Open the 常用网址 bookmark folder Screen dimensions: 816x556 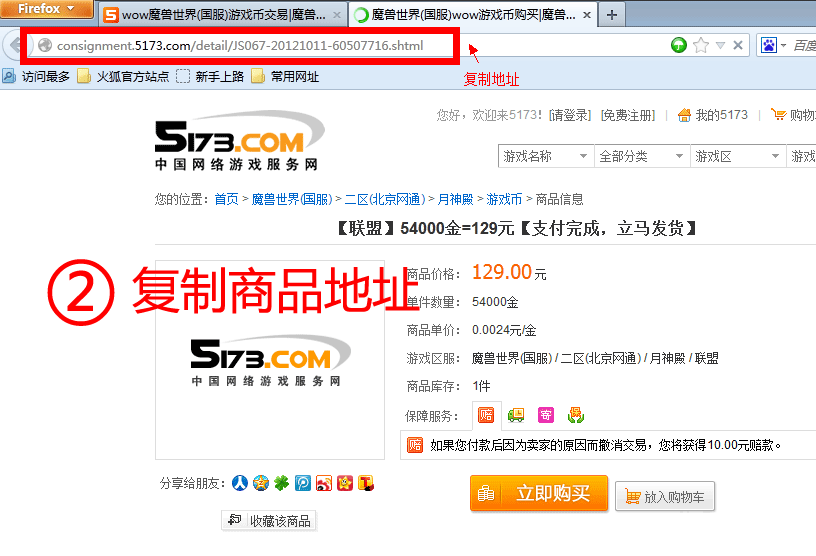coord(285,77)
